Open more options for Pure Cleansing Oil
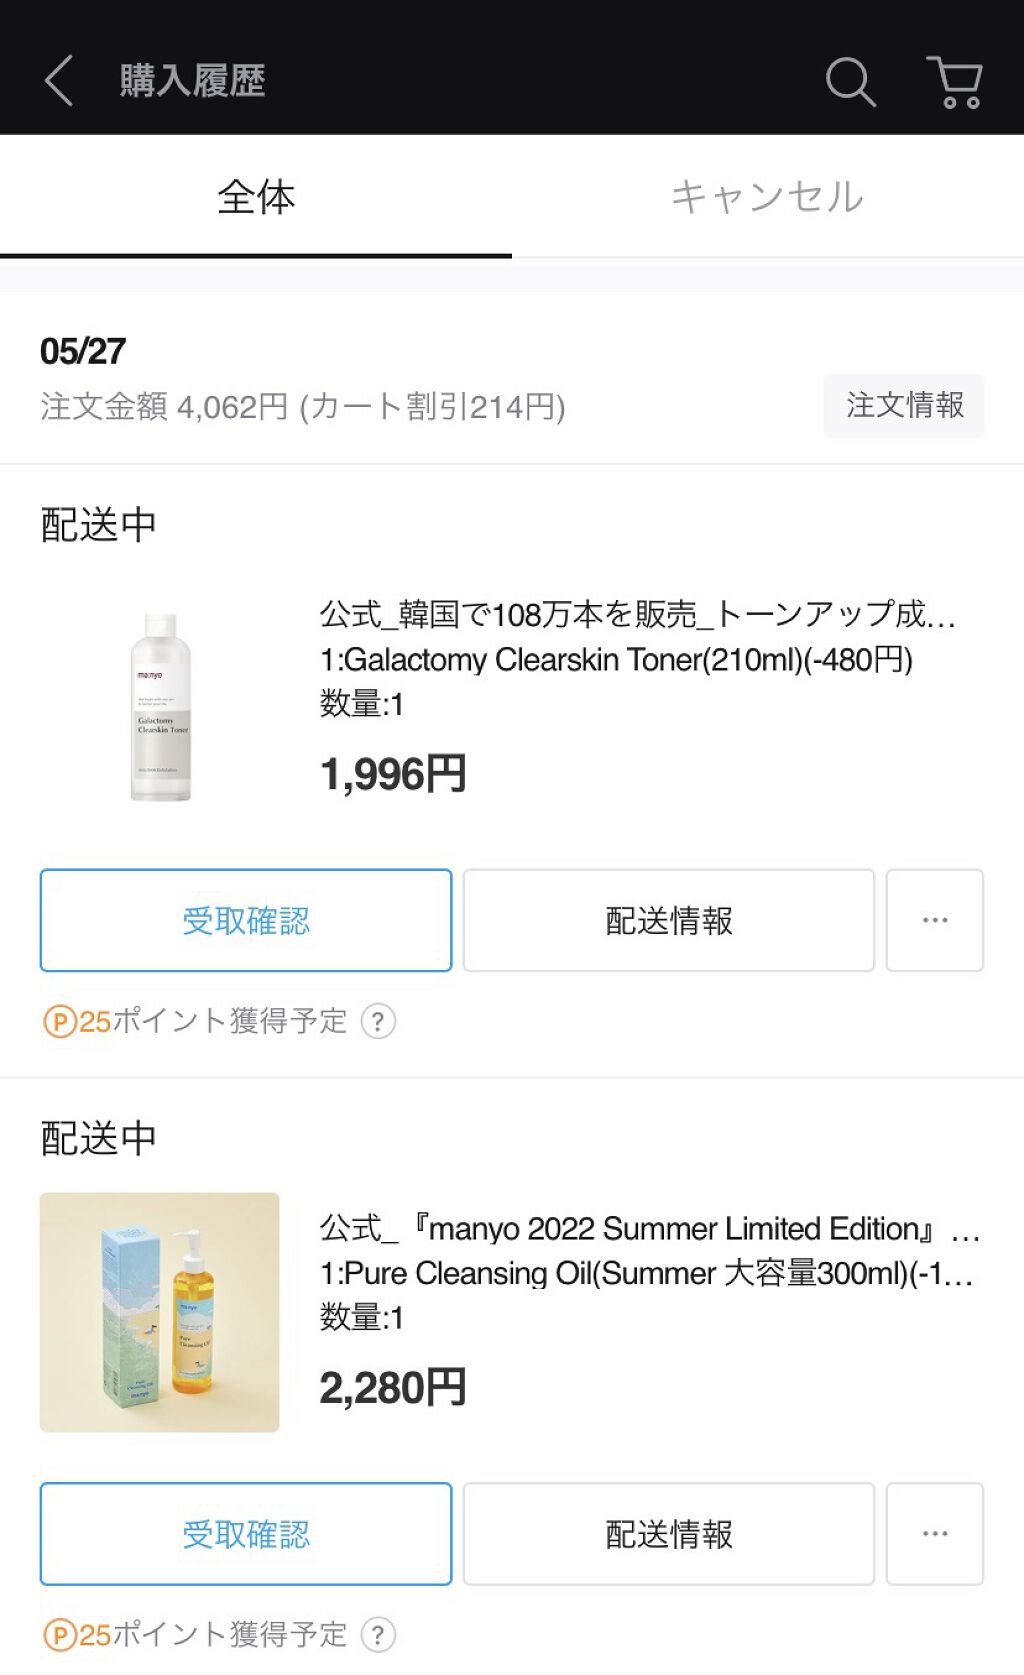The height and width of the screenshot is (1675, 1024). click(935, 1534)
